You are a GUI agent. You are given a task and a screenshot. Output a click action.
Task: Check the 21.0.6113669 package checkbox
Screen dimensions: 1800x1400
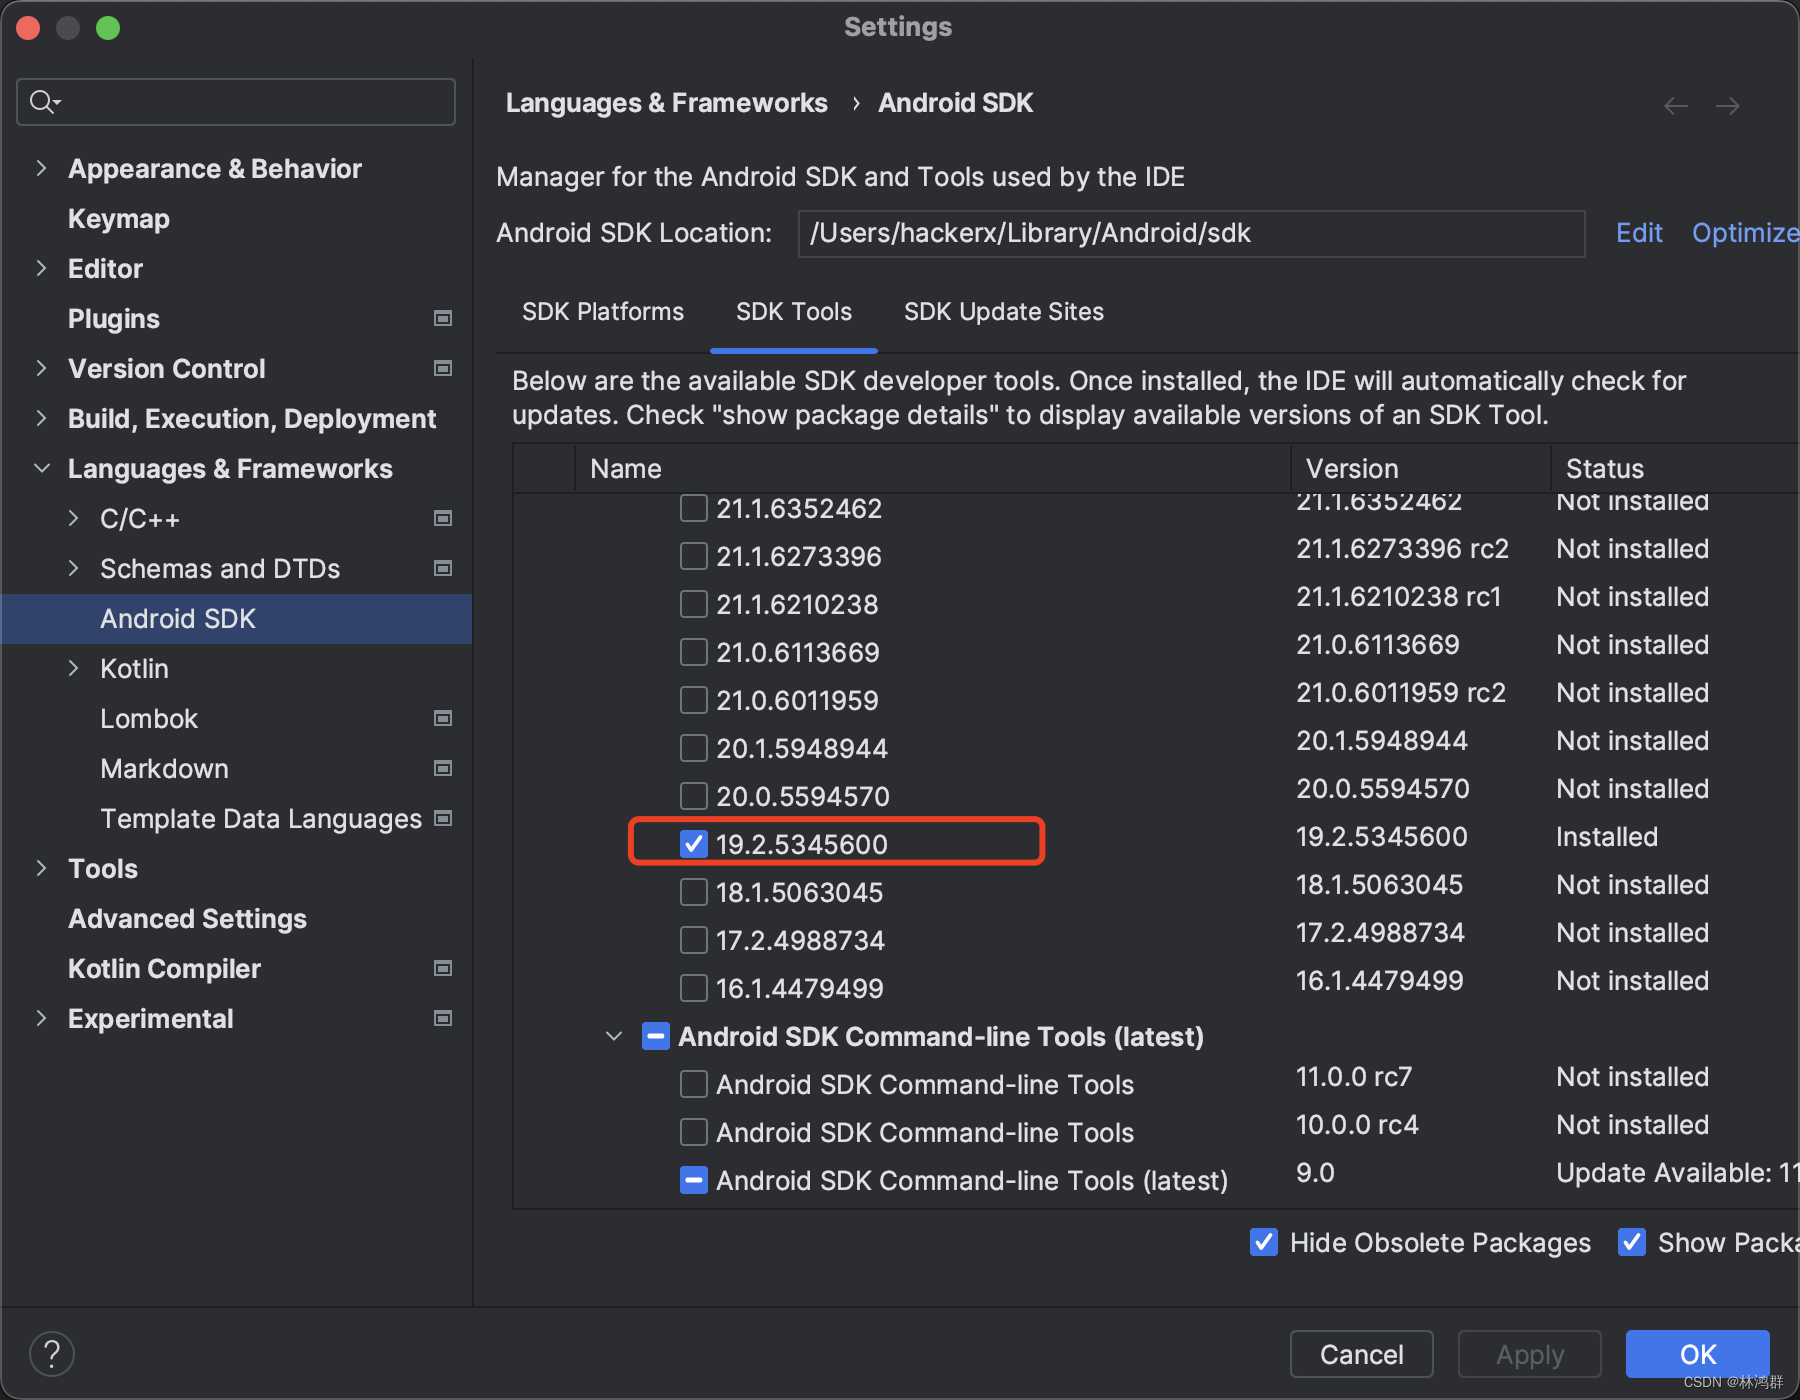click(x=694, y=652)
